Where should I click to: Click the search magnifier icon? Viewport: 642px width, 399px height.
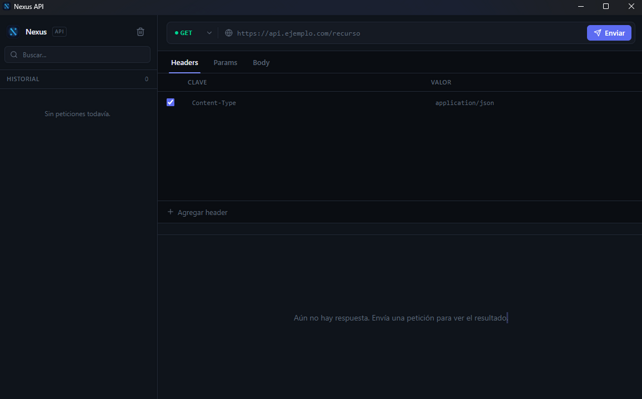14,54
